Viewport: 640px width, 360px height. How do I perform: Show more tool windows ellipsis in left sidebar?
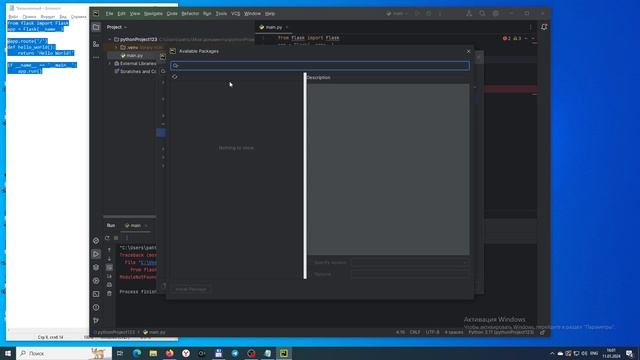tap(96, 58)
